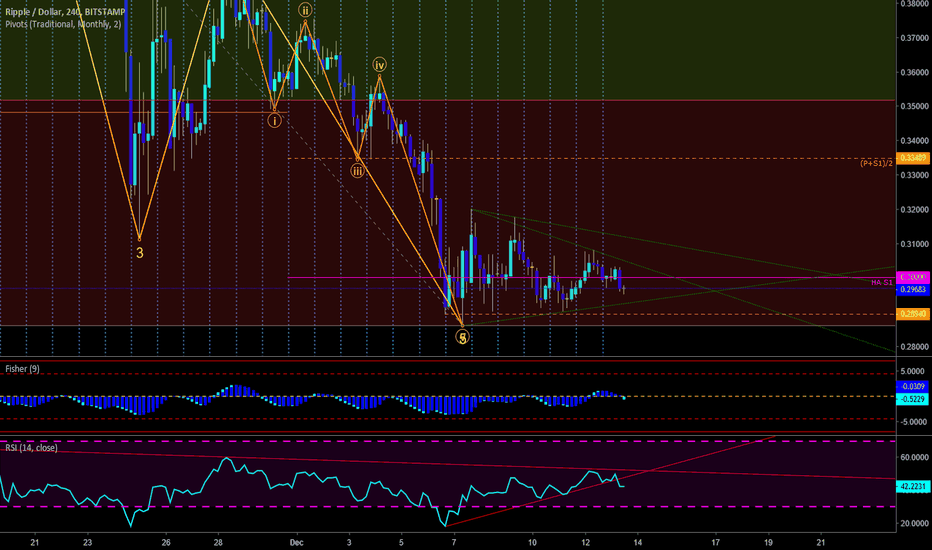This screenshot has width=932, height=550.
Task: Click the blue Fisher -0.0309 value tag
Action: click(x=913, y=386)
